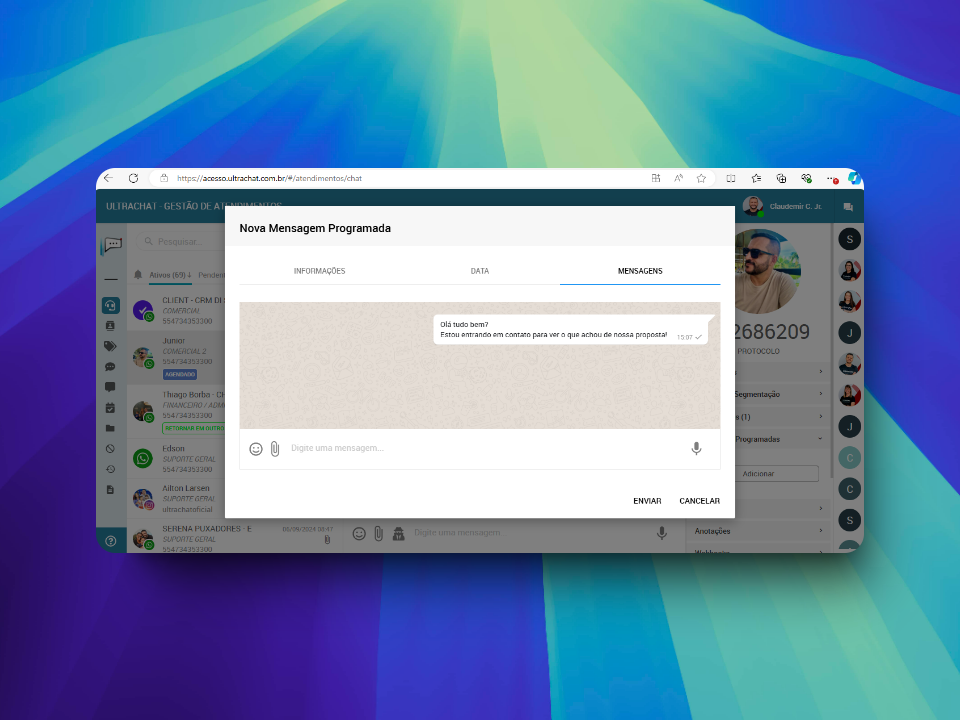Expand the Segmentação section
This screenshot has width=960, height=720.
click(821, 394)
